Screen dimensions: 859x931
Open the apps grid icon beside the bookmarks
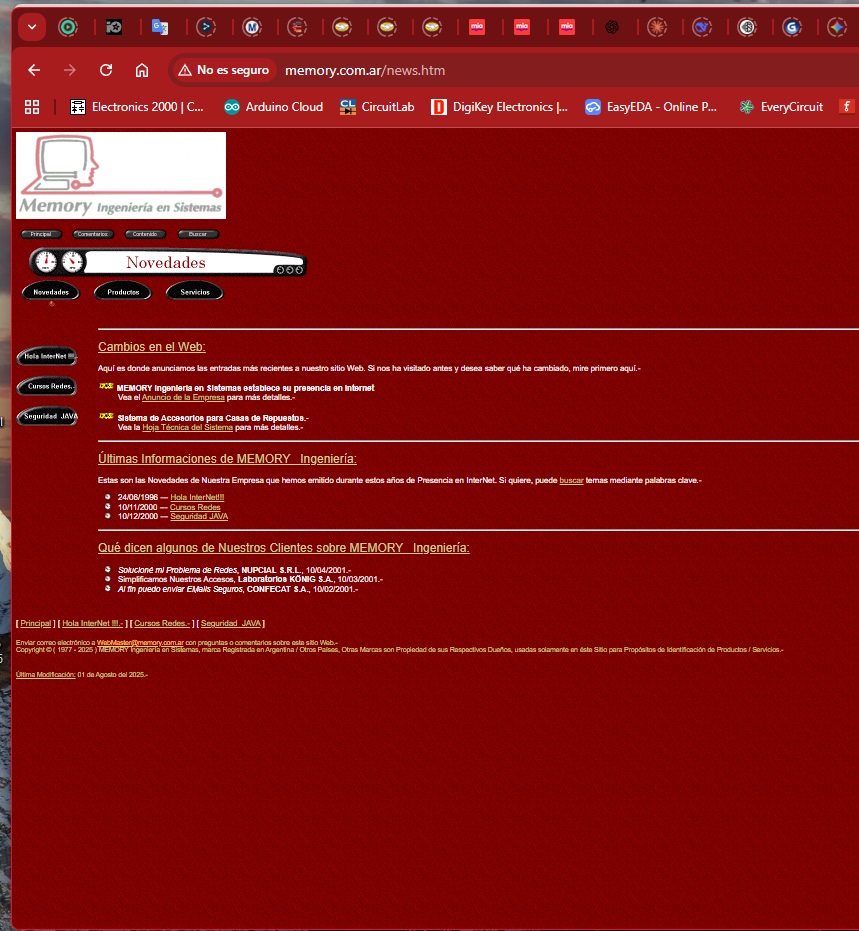click(32, 106)
